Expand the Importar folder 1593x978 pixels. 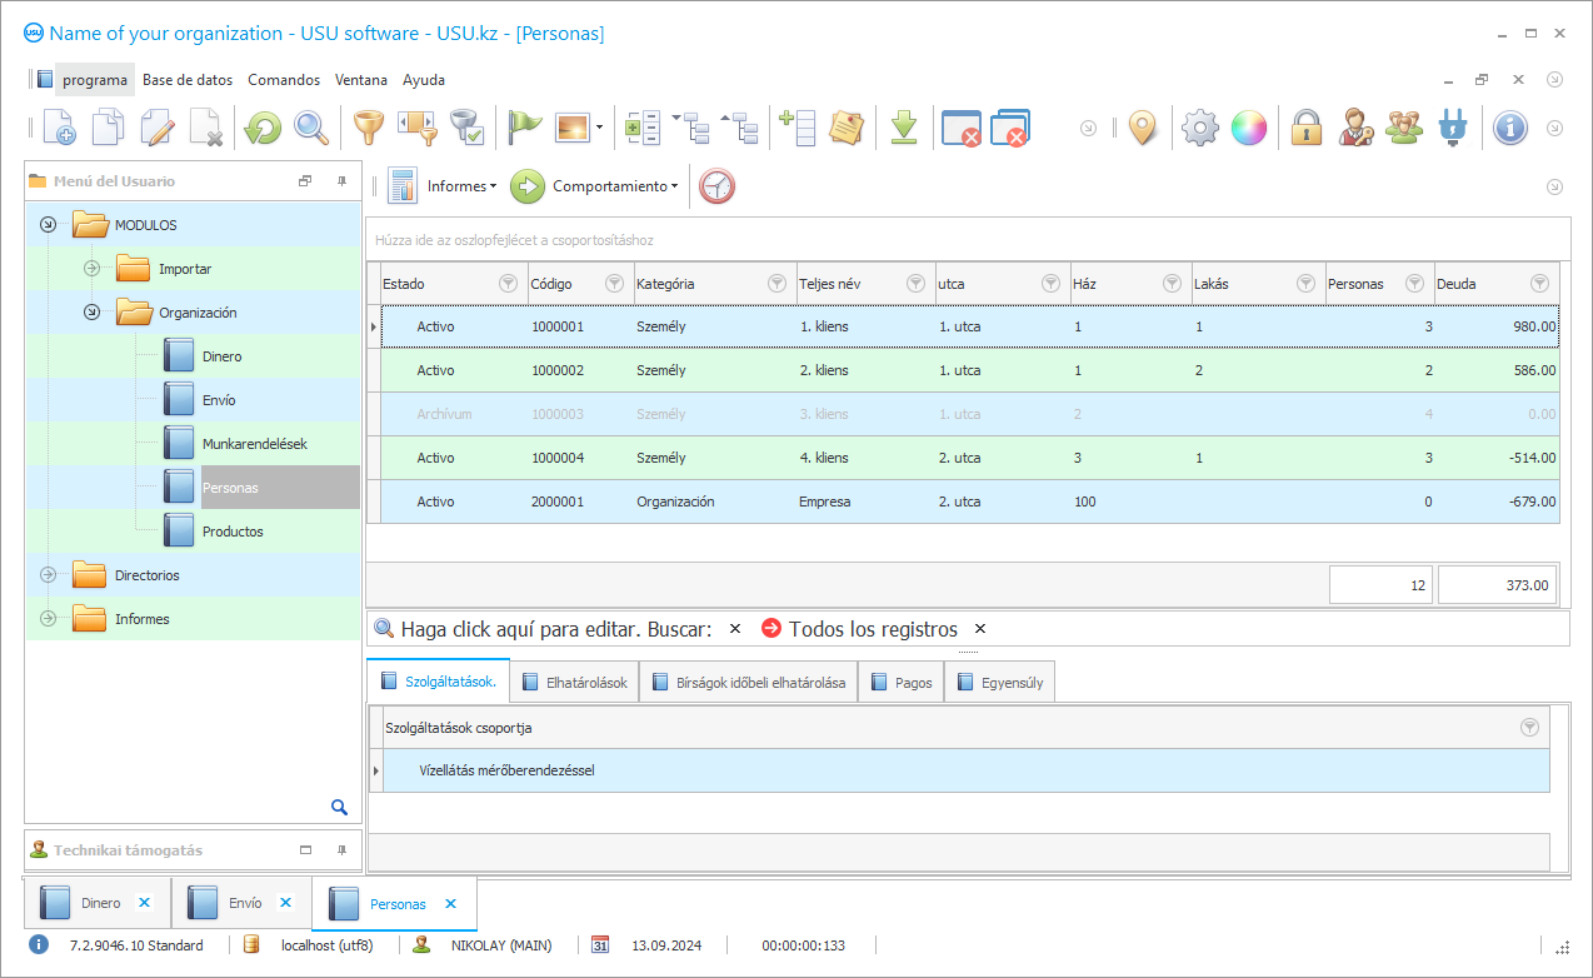(92, 269)
